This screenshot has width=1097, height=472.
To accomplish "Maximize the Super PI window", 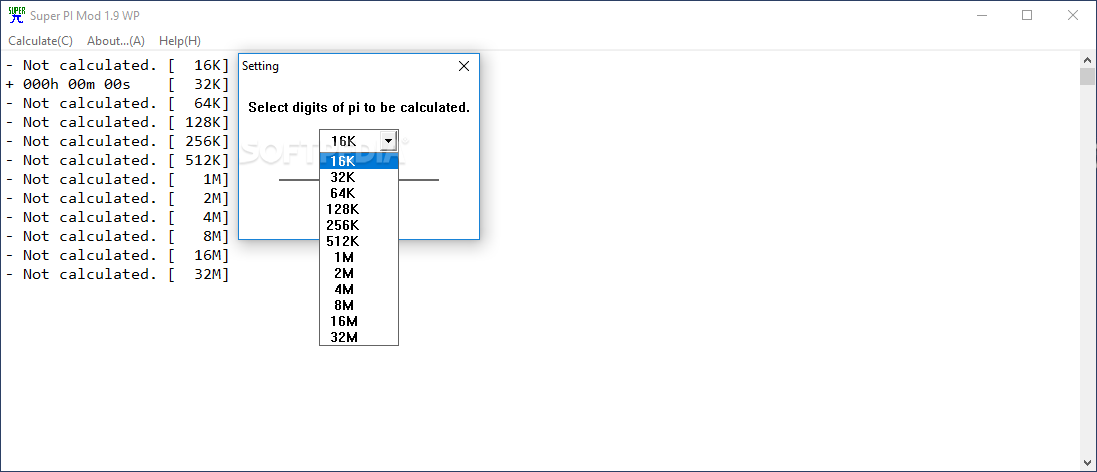I will [1026, 15].
